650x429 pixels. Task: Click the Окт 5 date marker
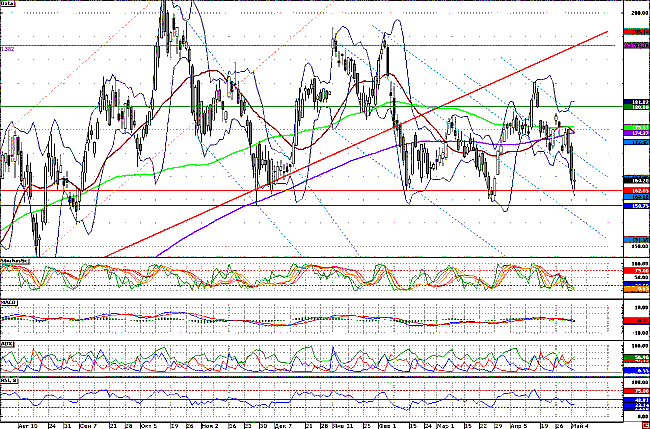tap(150, 424)
